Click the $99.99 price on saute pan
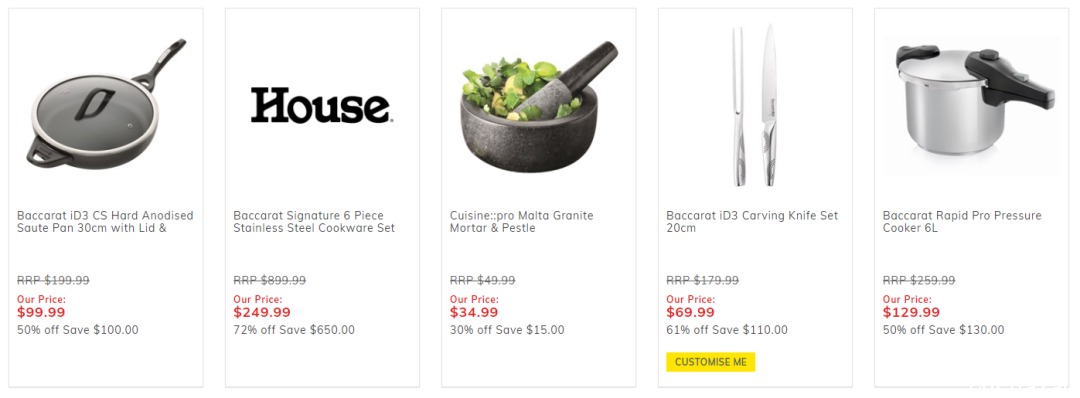The width and height of the screenshot is (1080, 398). [x=41, y=313]
